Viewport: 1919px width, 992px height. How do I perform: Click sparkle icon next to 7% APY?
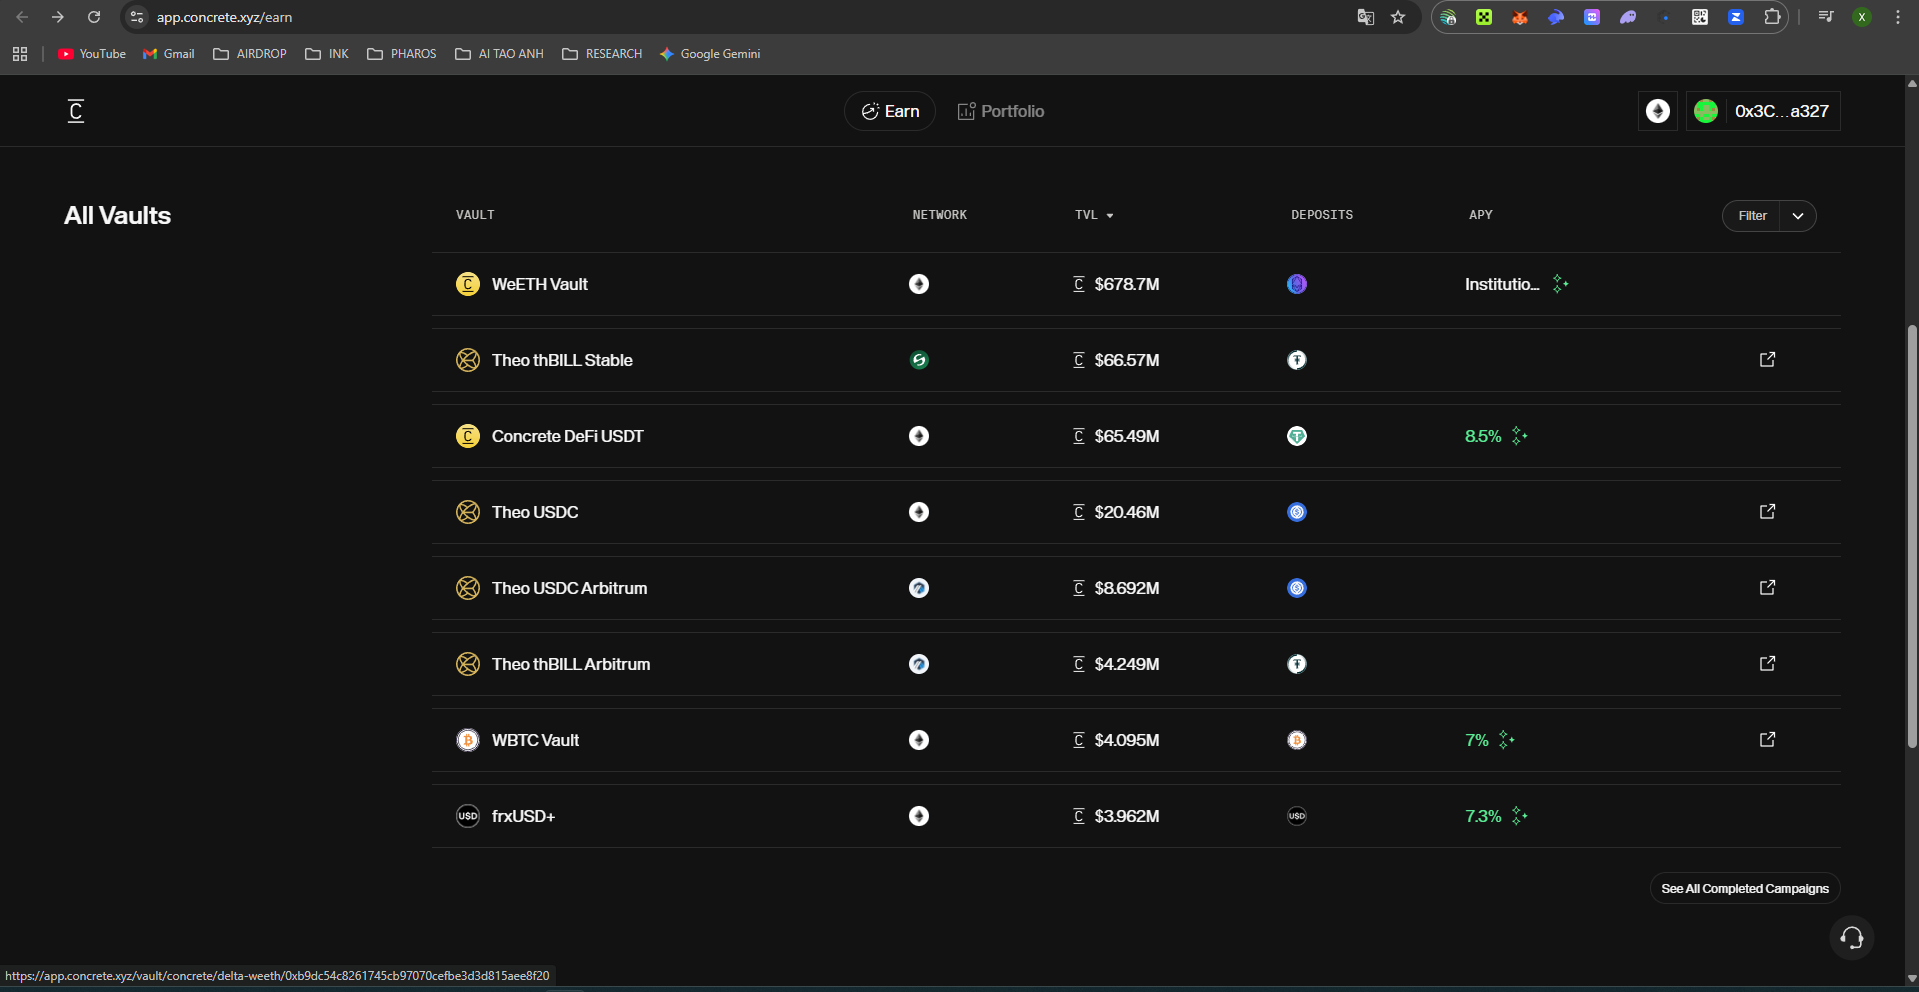pos(1507,740)
